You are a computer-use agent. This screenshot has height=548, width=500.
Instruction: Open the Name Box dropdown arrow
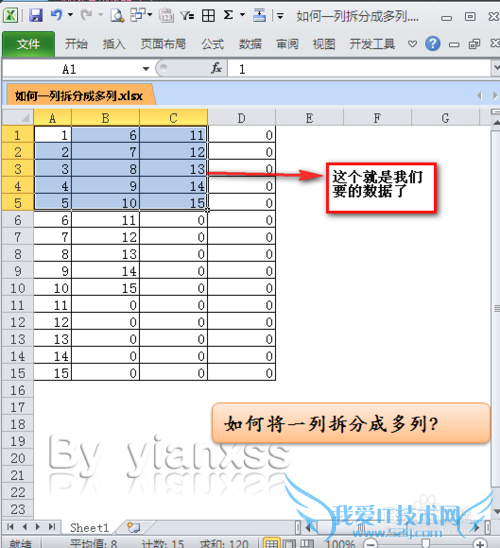pyautogui.click(x=146, y=68)
